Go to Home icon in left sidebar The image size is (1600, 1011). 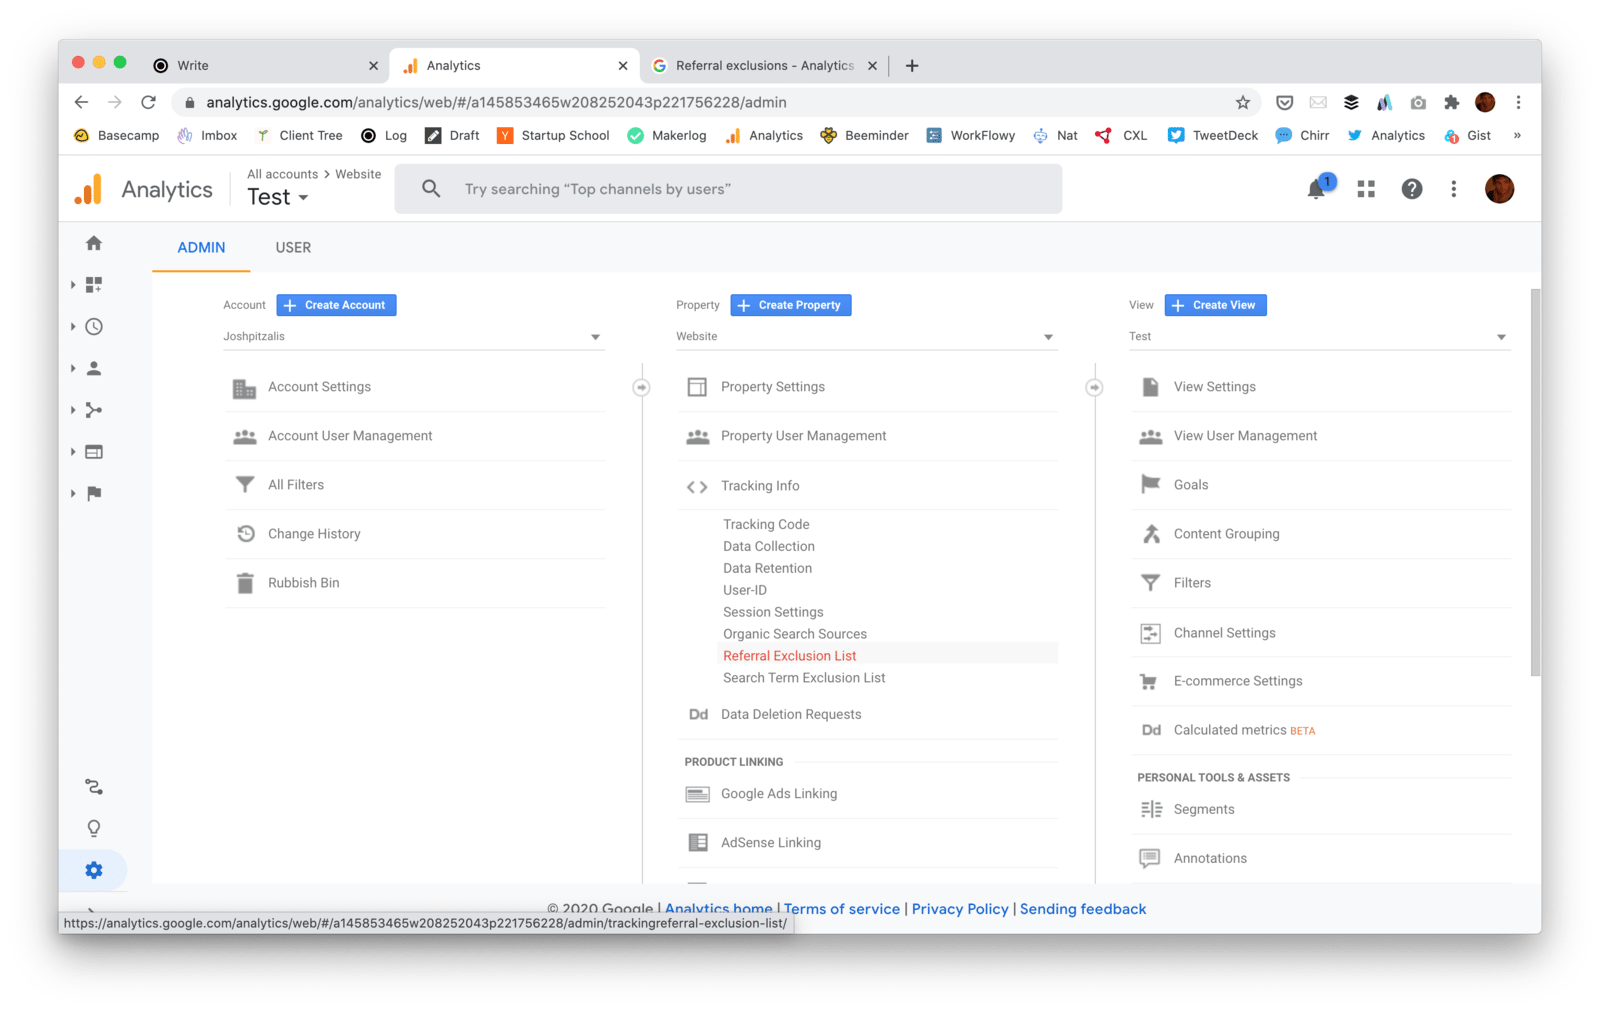coord(94,243)
